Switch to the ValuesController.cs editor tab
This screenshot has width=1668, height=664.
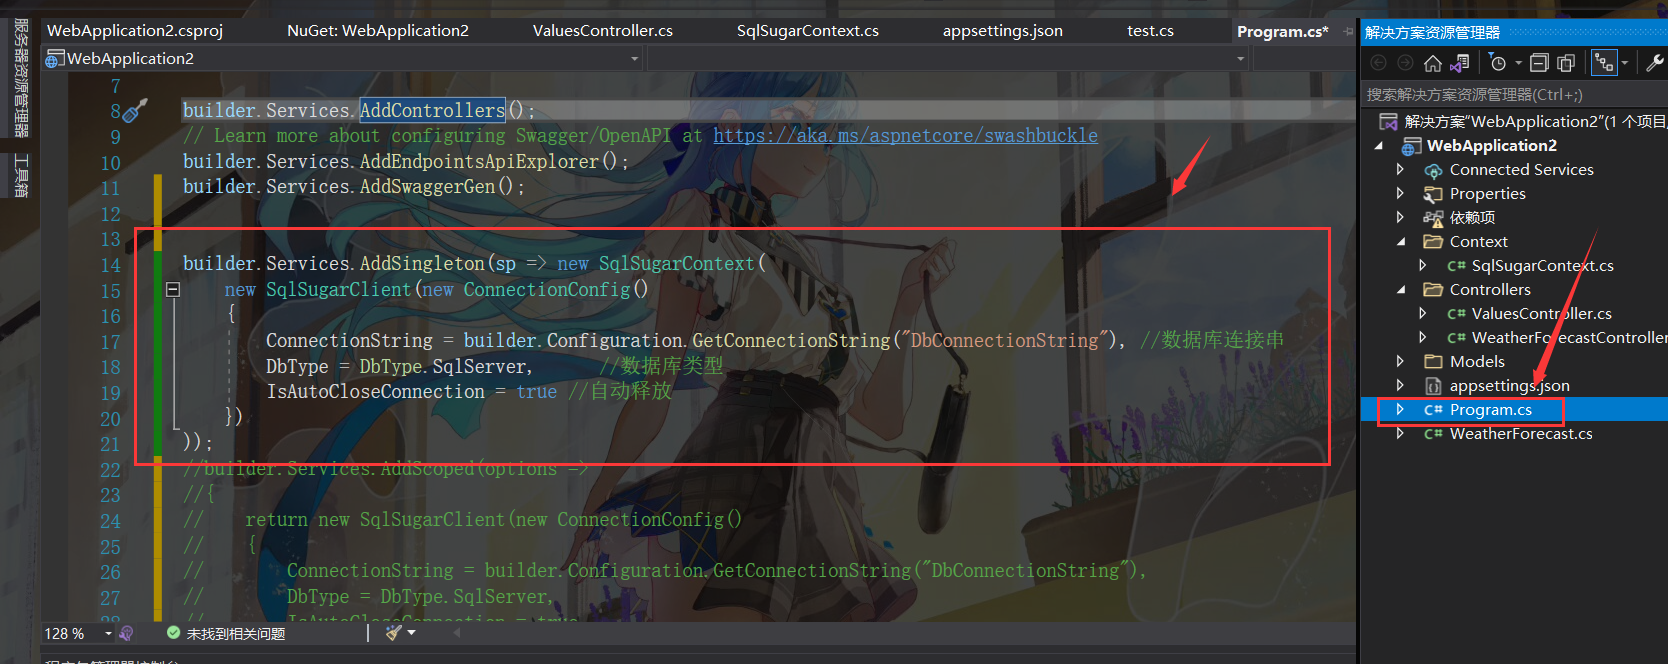603,31
